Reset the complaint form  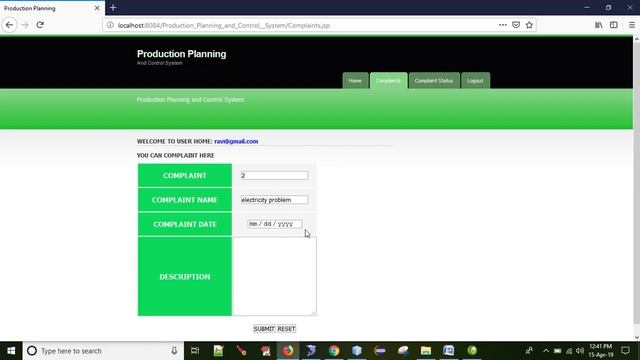pos(287,329)
